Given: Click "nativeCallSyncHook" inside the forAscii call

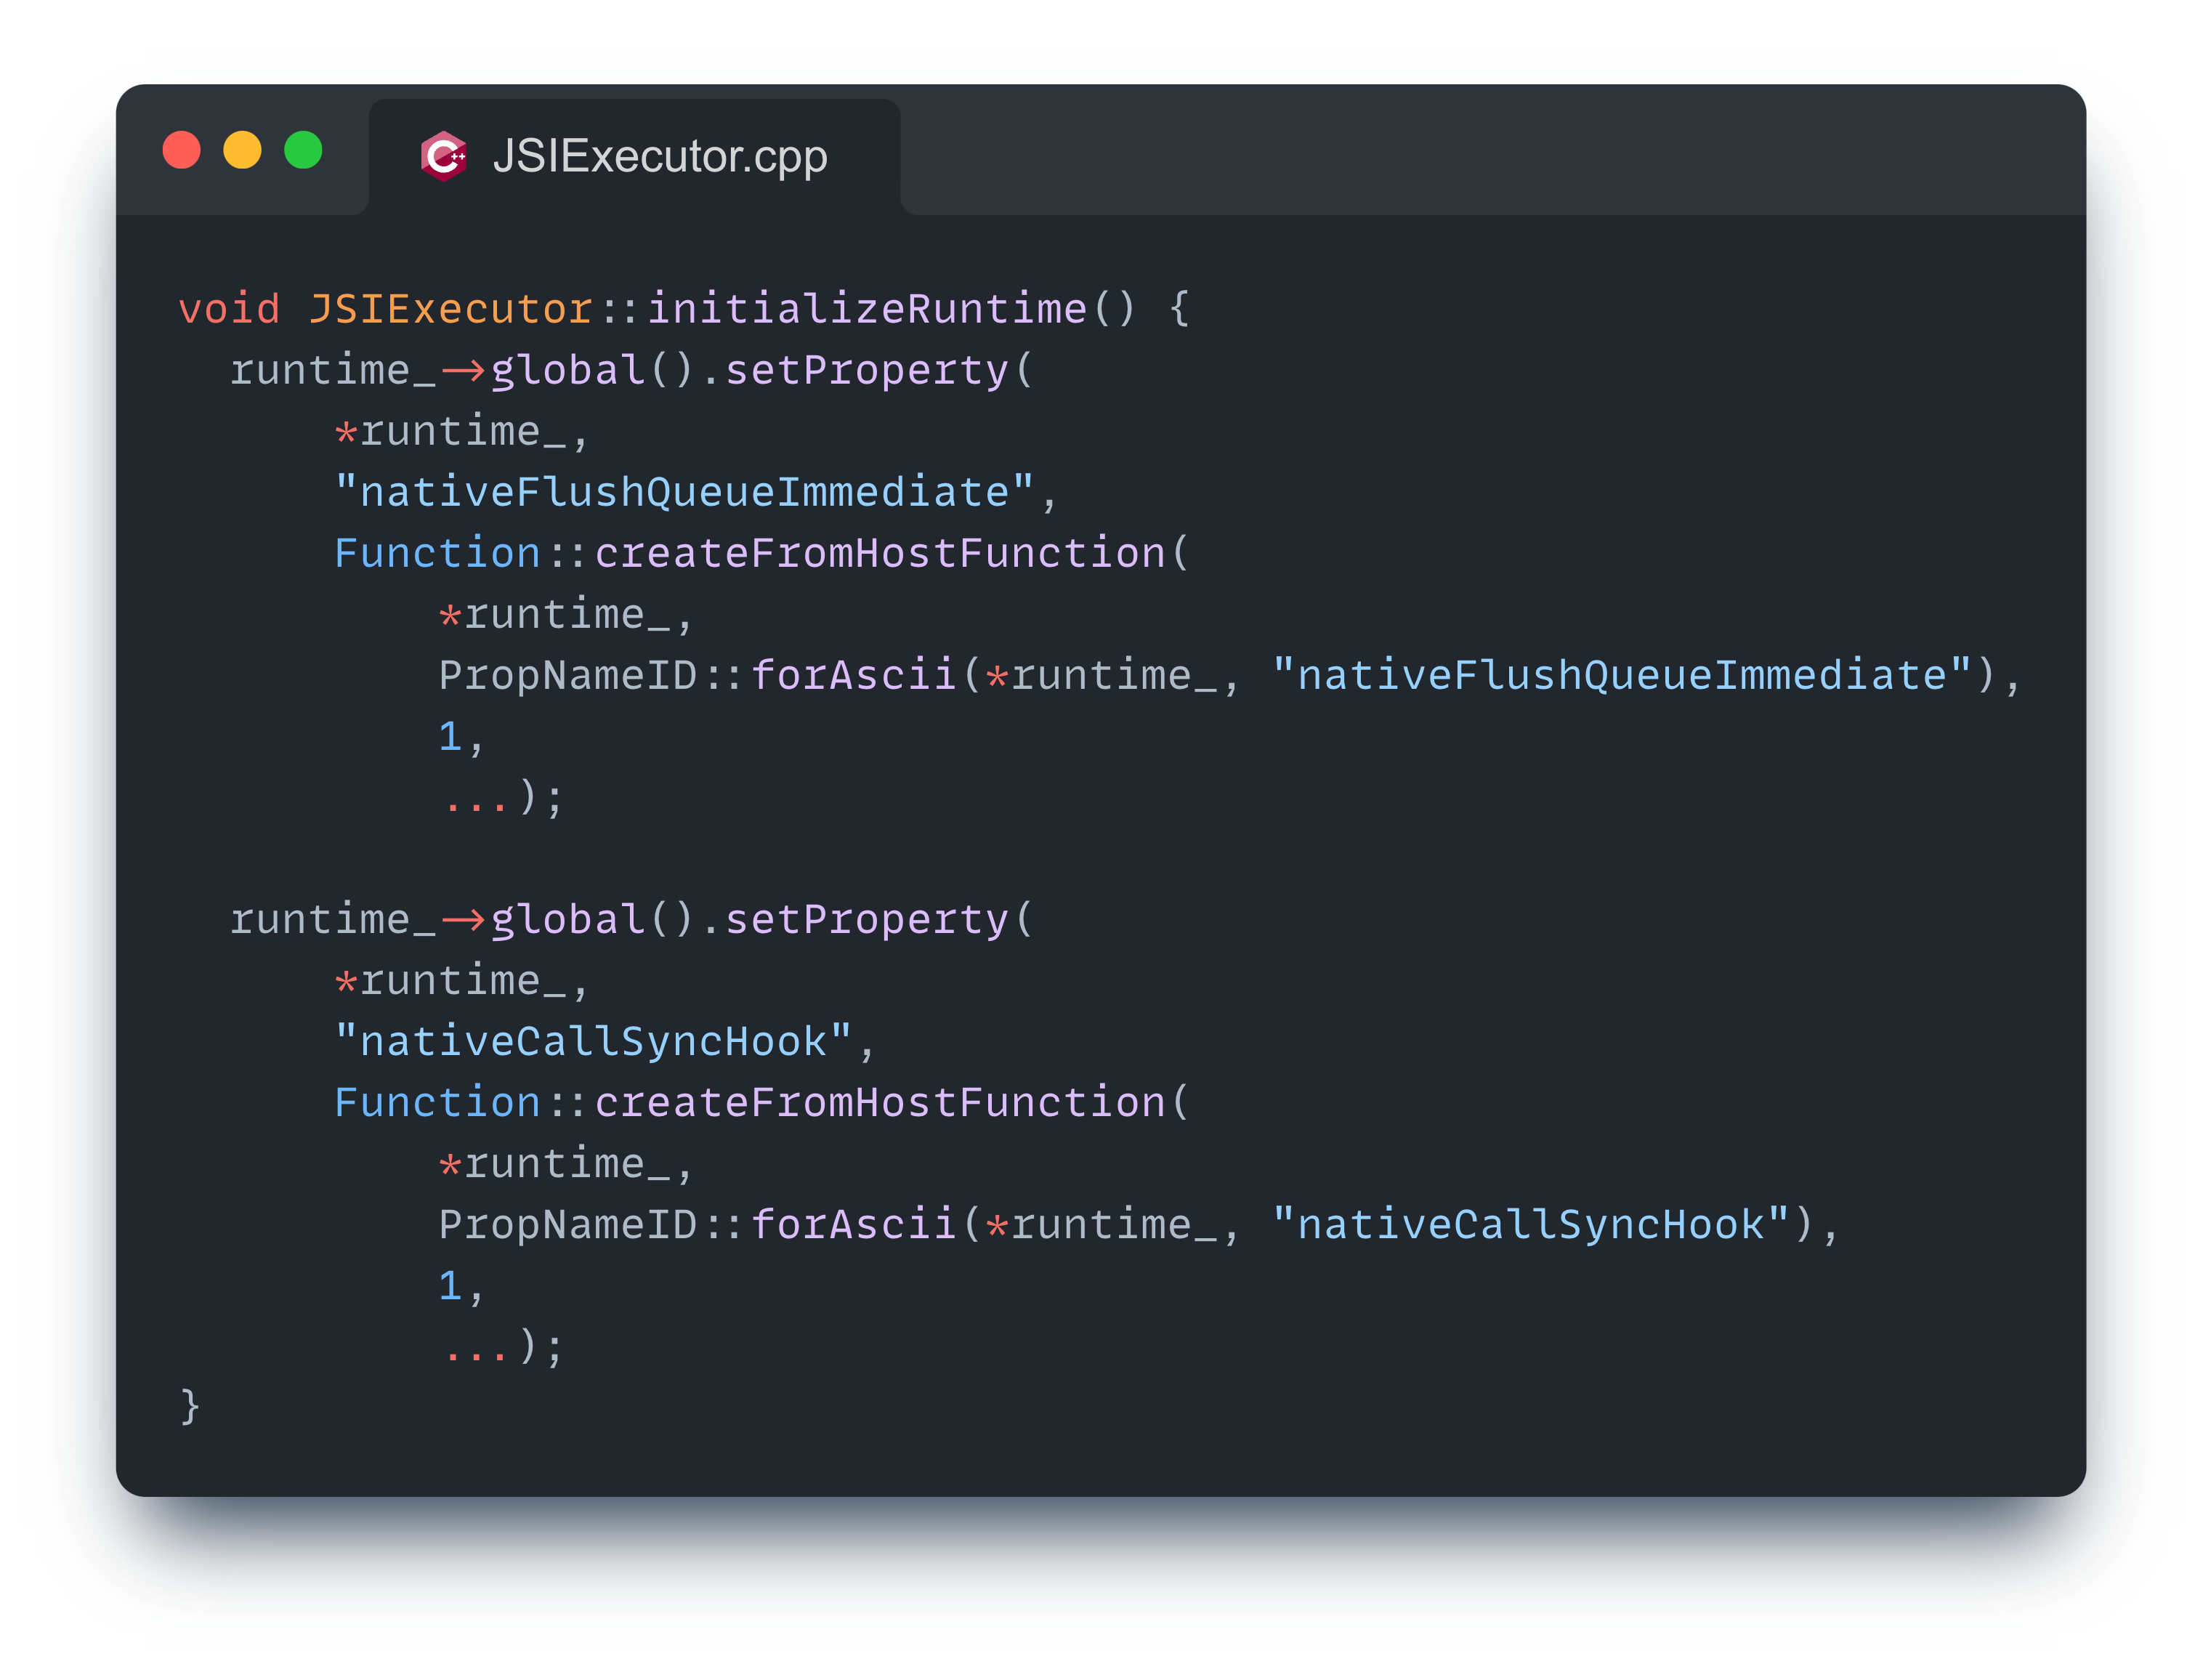Looking at the screenshot, I should coord(1530,1225).
